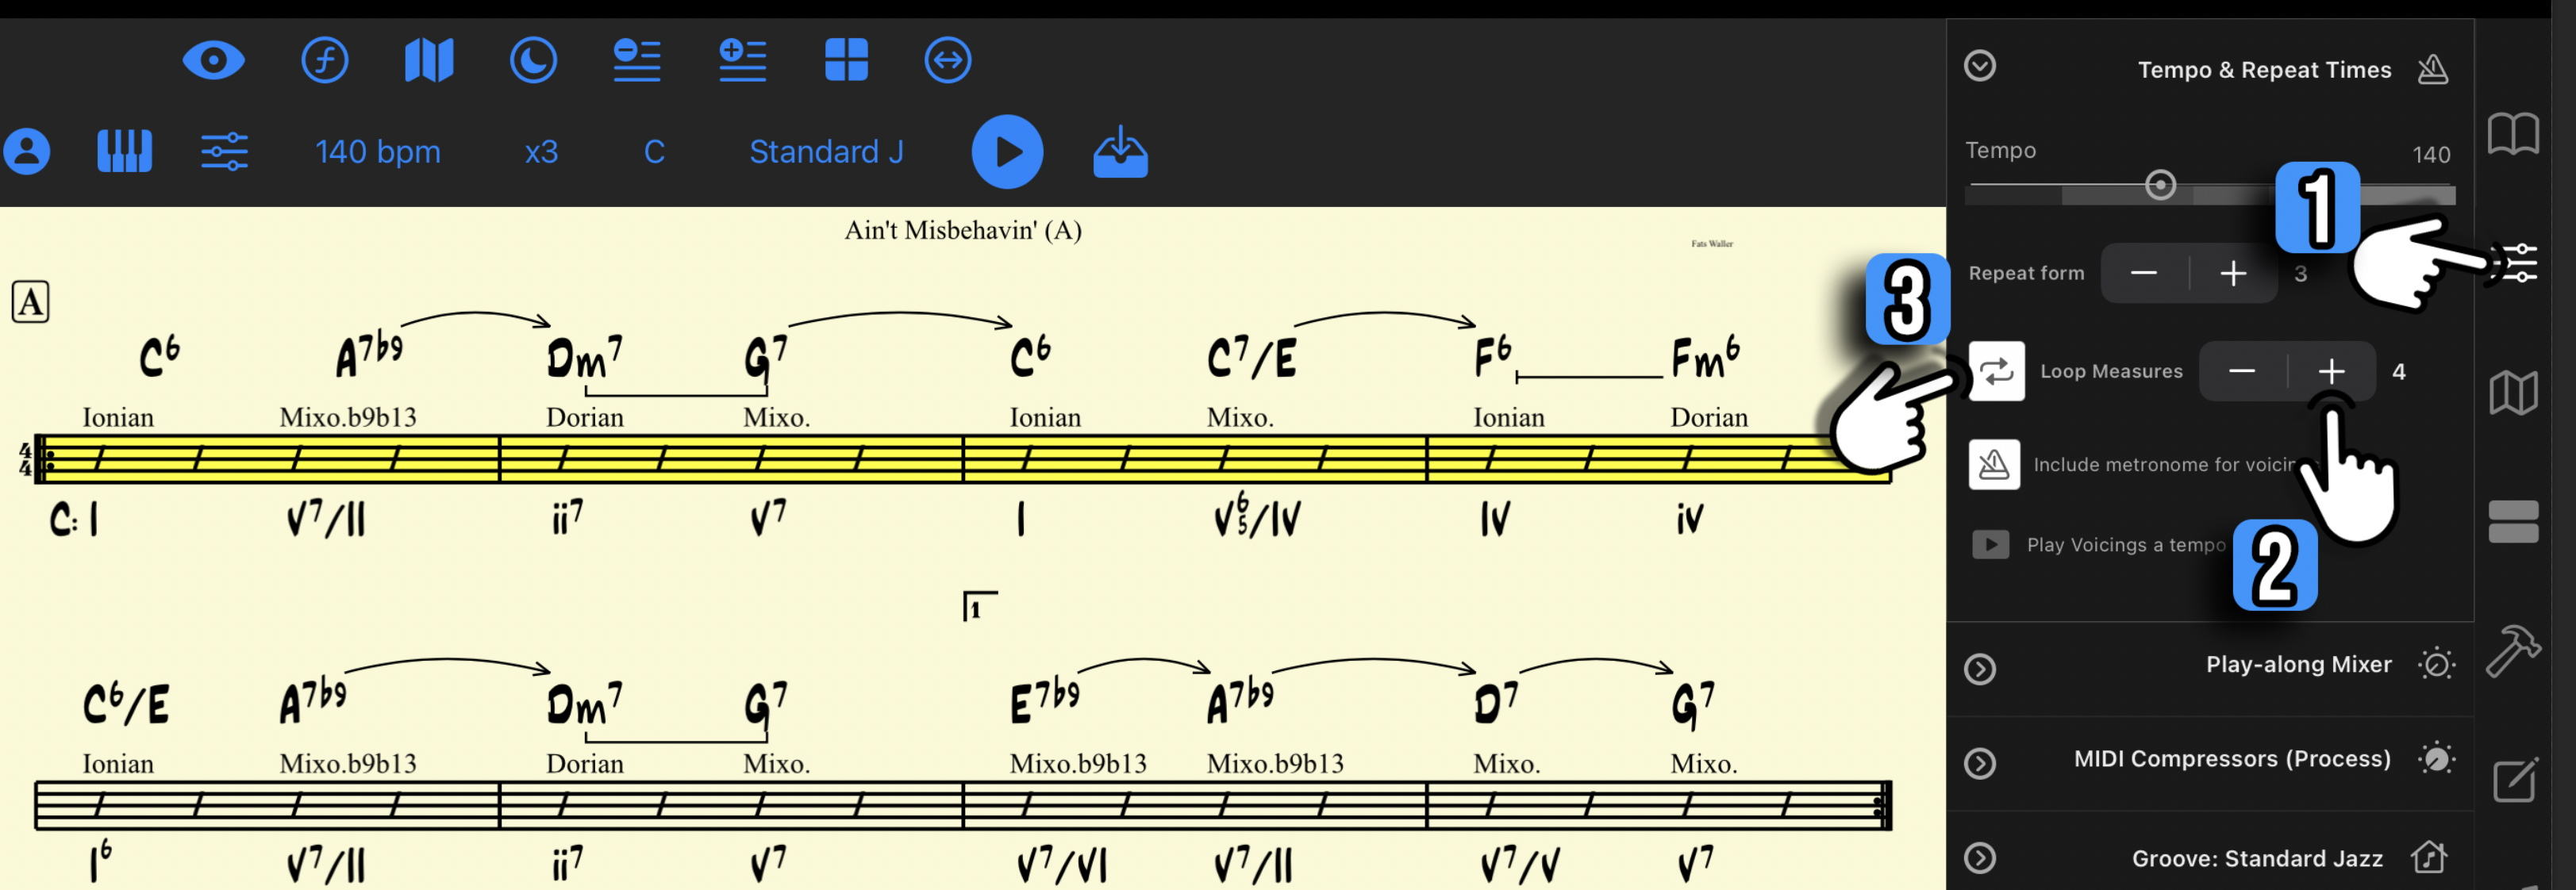Toggle Include metronome for voicings

(1994, 464)
